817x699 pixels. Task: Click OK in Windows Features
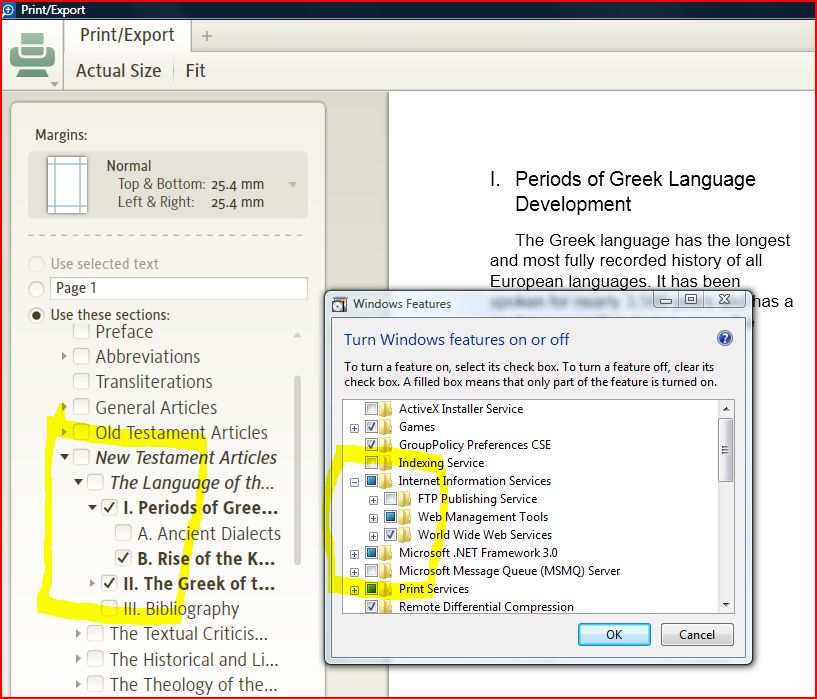tap(614, 634)
